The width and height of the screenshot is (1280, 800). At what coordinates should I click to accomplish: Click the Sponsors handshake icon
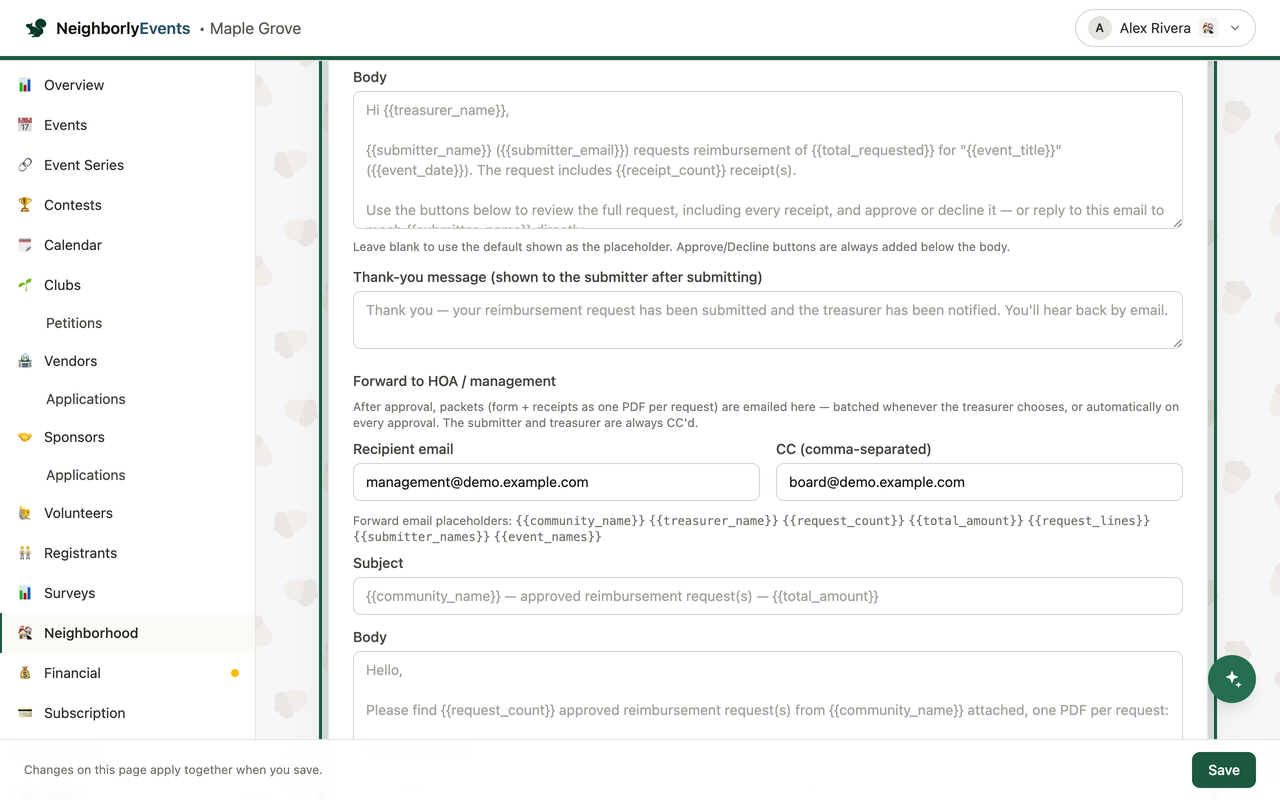pyautogui.click(x=25, y=437)
